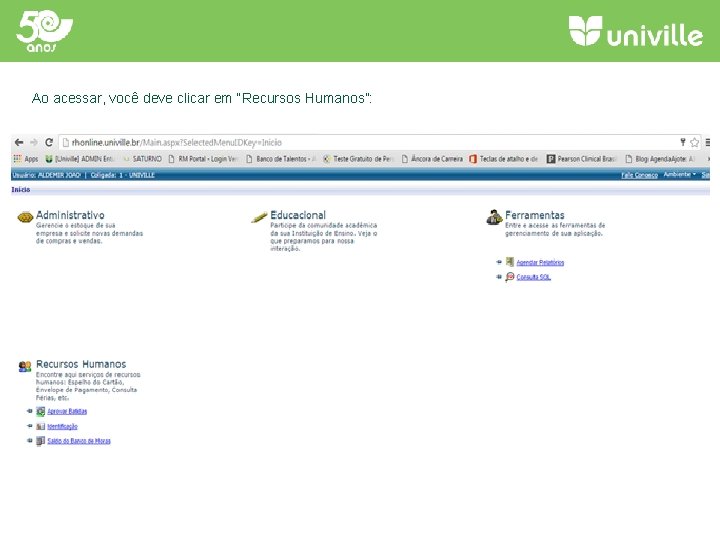
Task: Click the Administrativo coins icon
Action: coord(25,217)
